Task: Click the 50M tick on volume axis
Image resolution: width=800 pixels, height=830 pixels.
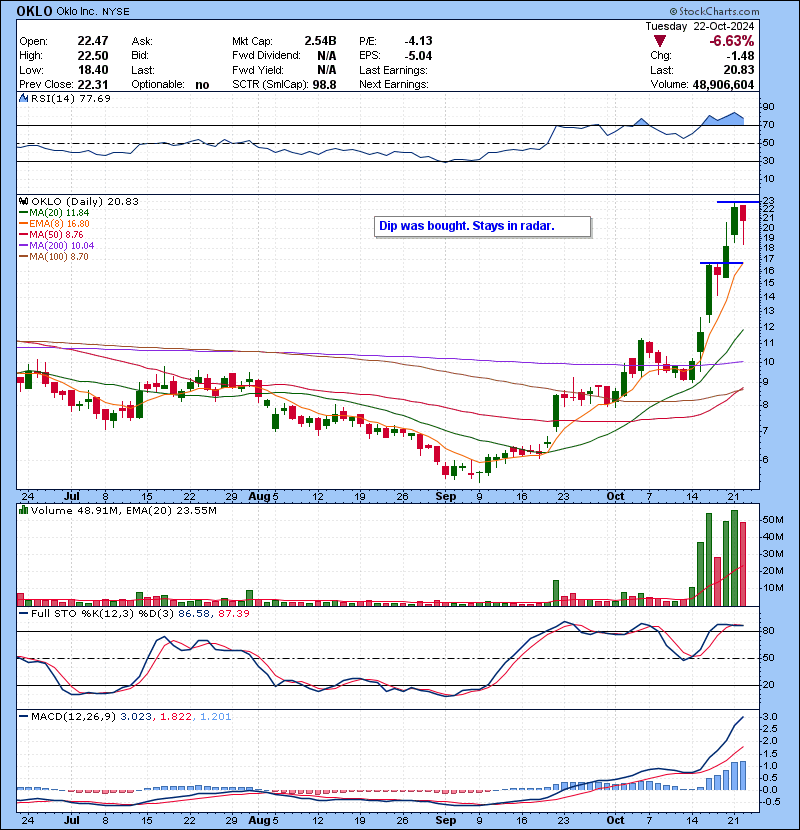Action: [x=772, y=520]
